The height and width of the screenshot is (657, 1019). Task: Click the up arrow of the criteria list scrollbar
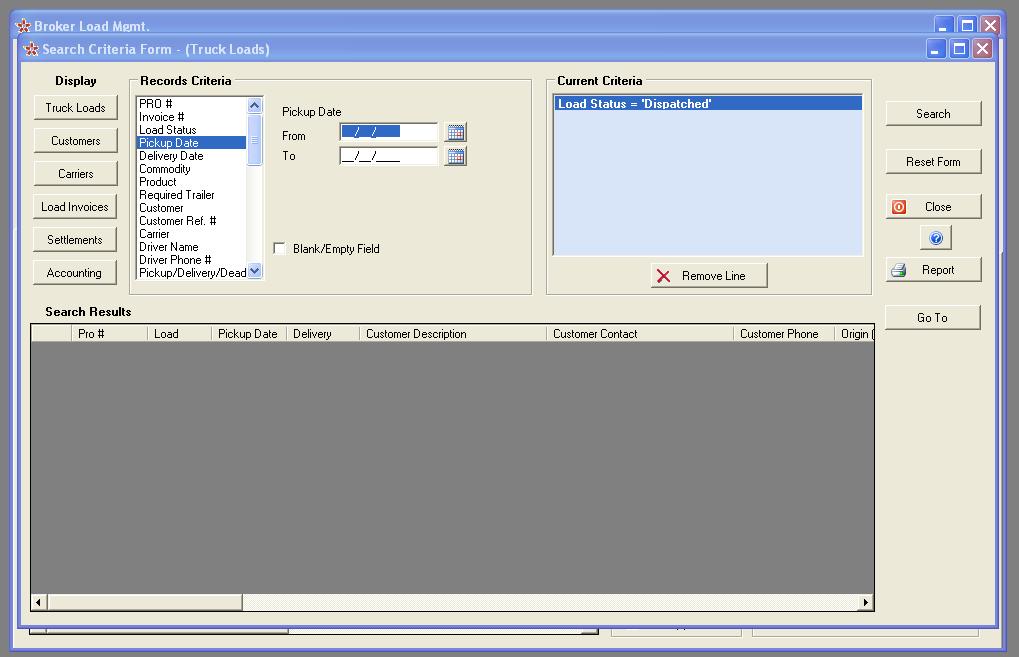253,103
